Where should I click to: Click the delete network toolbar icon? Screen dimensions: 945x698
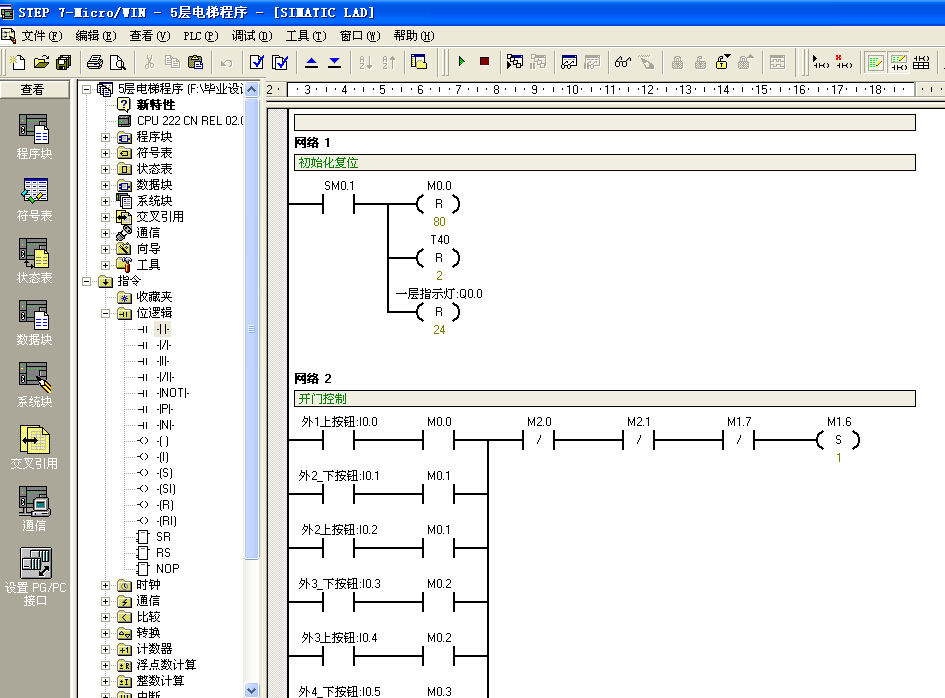tap(844, 62)
